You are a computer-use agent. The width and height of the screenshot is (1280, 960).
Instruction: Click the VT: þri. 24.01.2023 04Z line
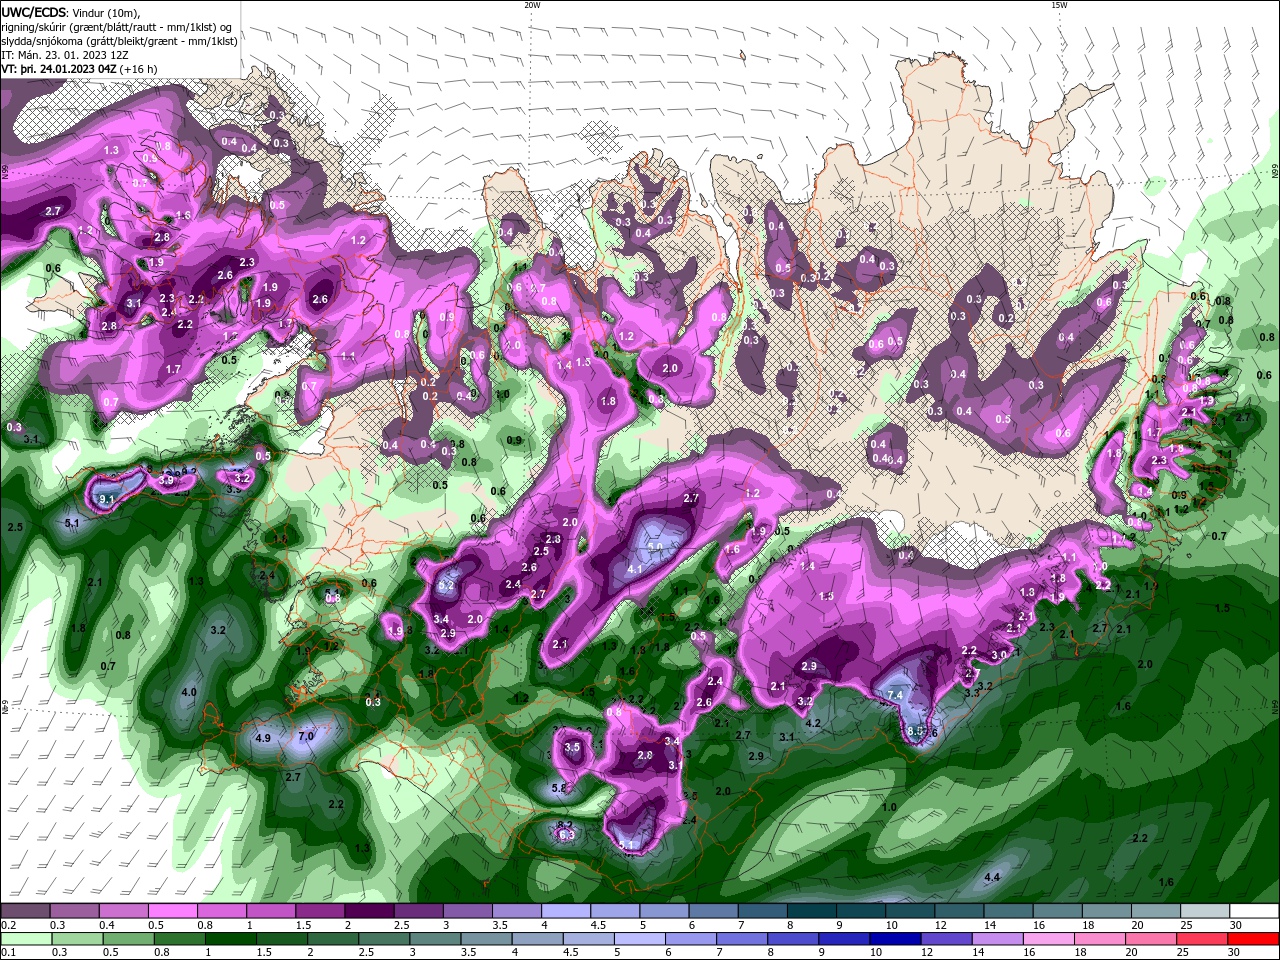[x=79, y=69]
